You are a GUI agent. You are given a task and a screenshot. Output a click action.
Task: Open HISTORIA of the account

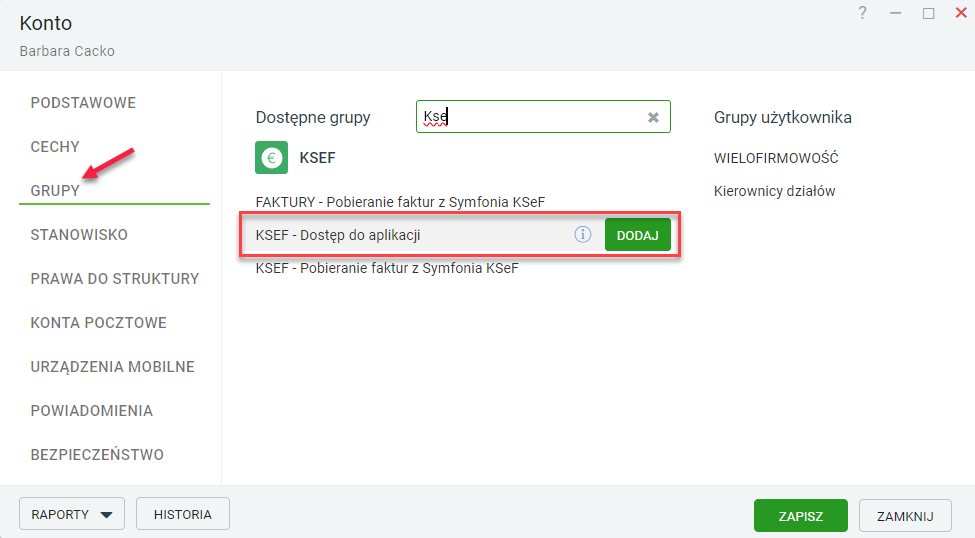(x=182, y=515)
